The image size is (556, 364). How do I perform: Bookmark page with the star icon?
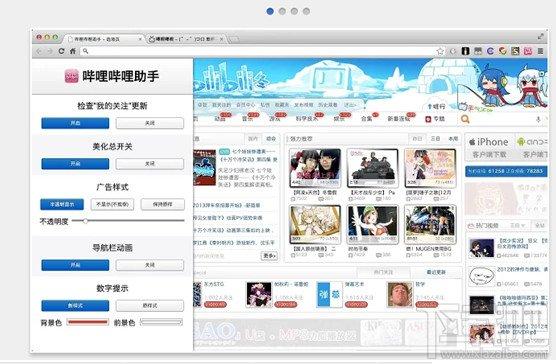click(x=440, y=51)
